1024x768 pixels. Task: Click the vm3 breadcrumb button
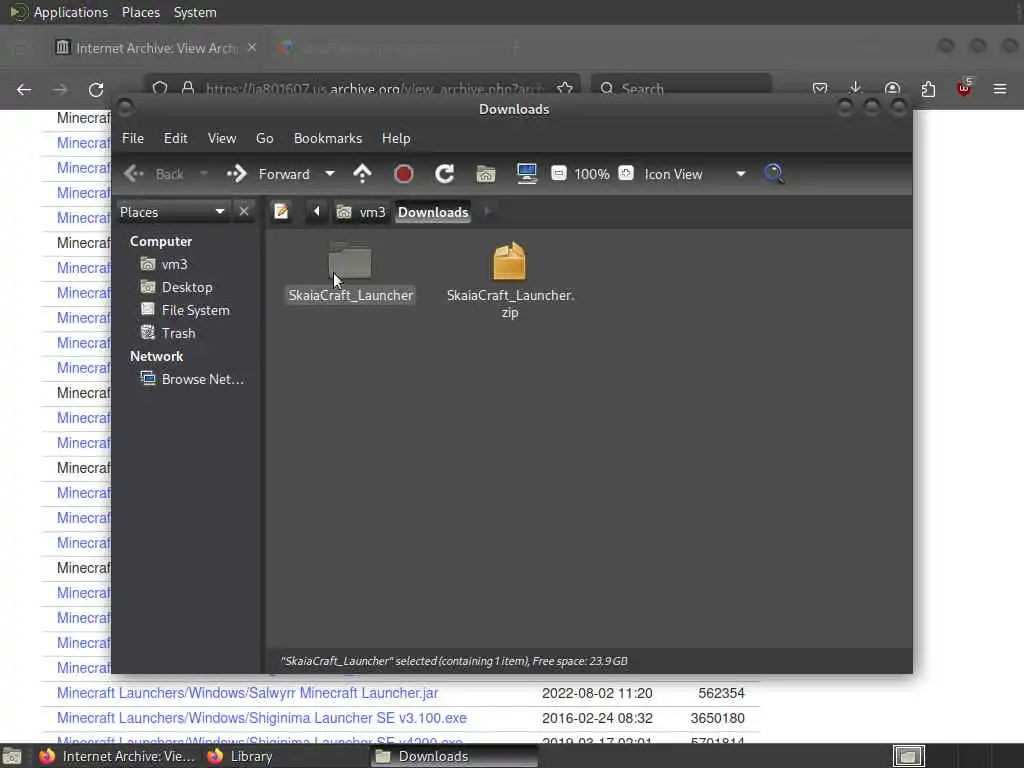click(x=361, y=212)
